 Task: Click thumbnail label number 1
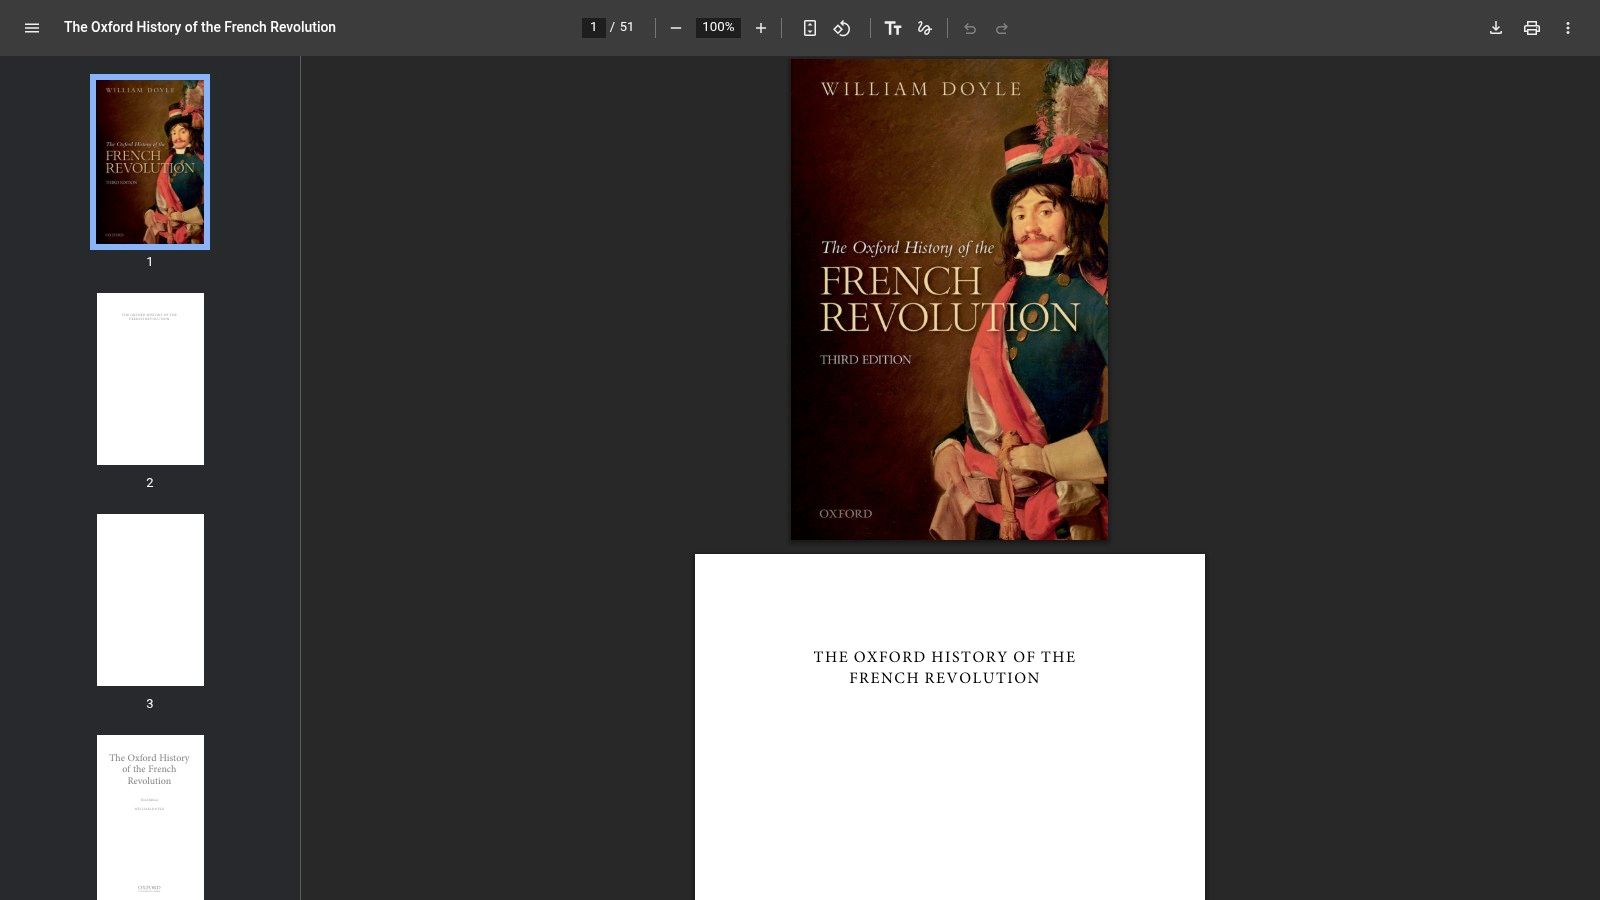[x=150, y=262]
